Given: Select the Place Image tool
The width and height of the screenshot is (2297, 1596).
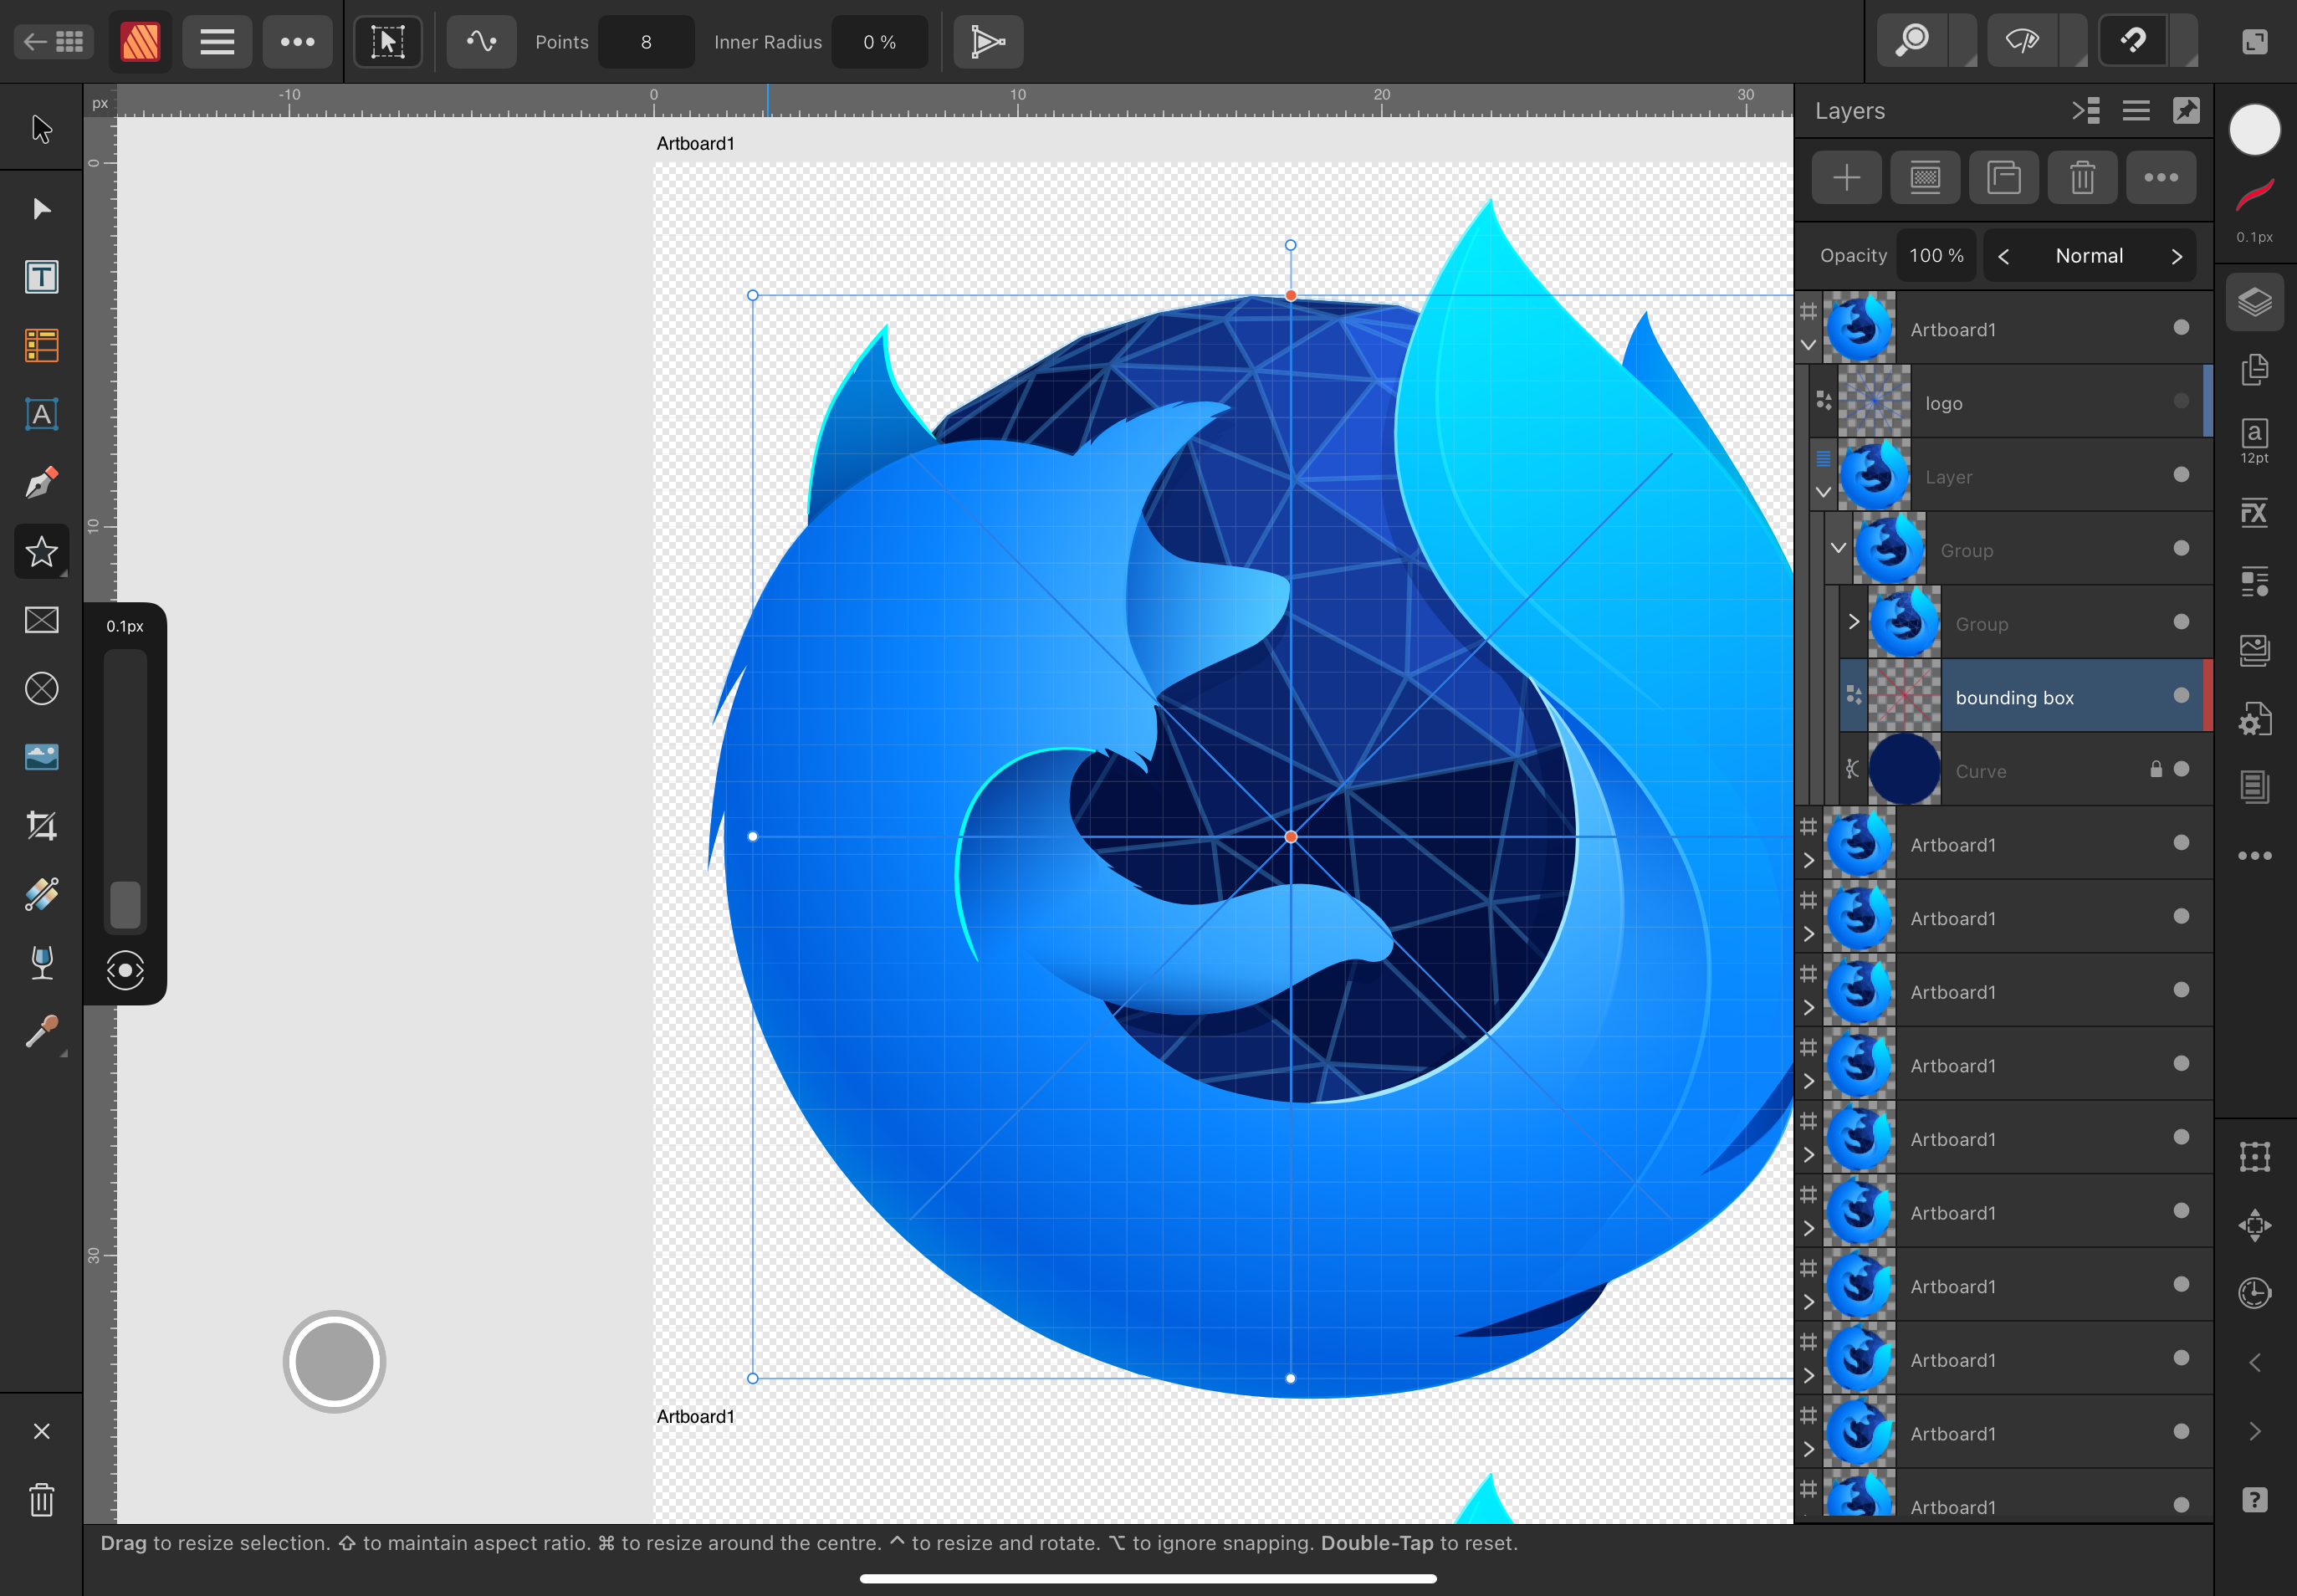Looking at the screenshot, I should [x=41, y=757].
